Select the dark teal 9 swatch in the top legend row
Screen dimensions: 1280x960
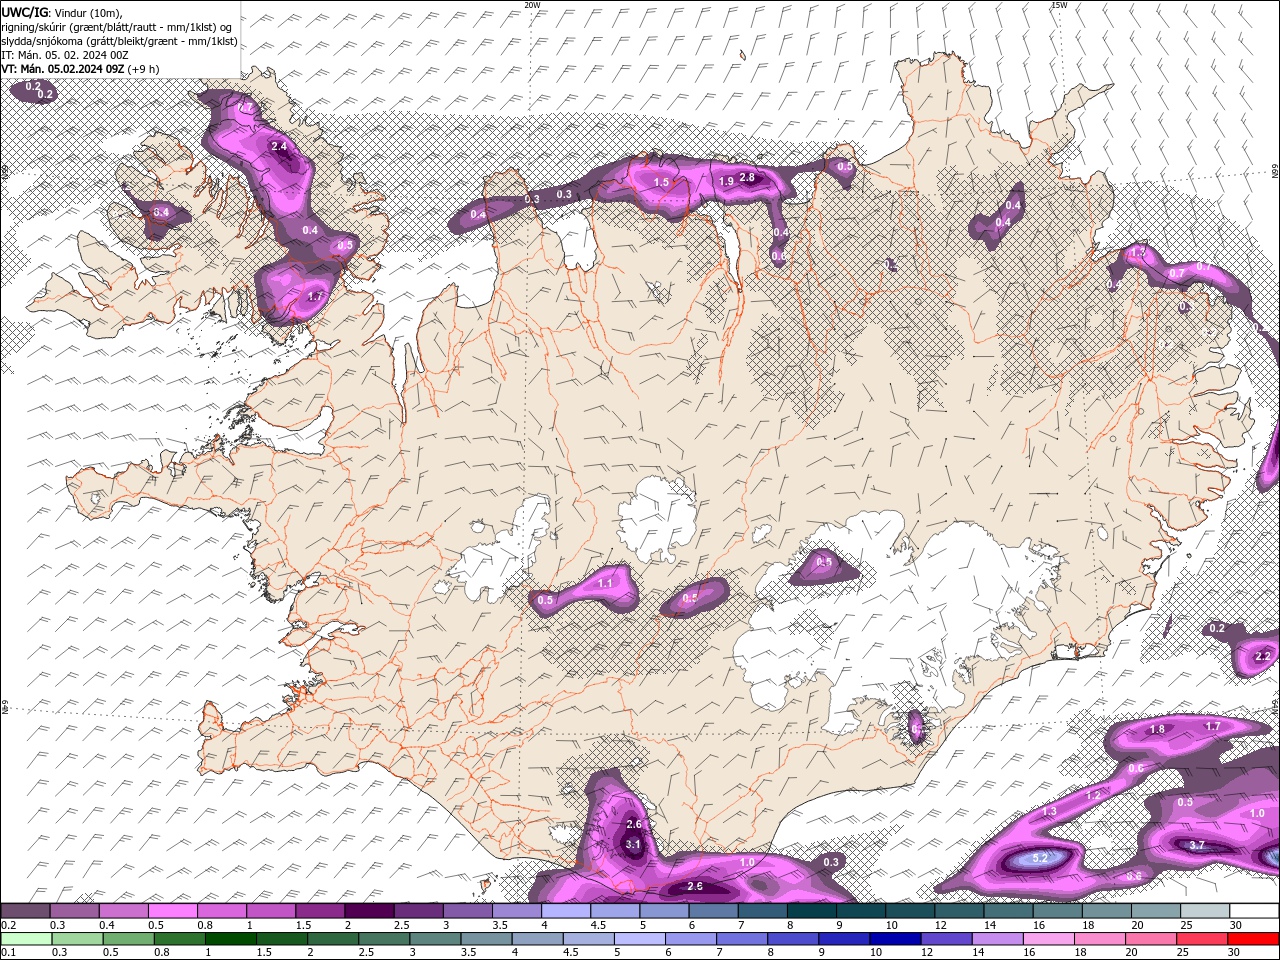(860, 910)
